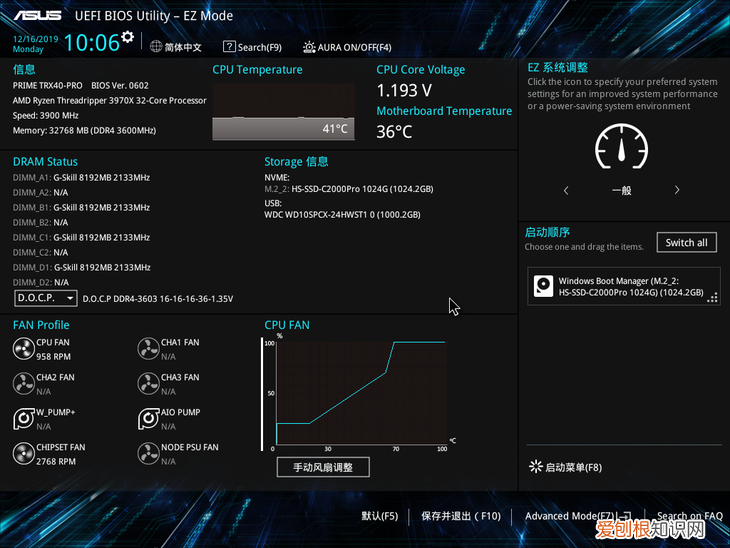The height and width of the screenshot is (548, 730).
Task: Open the D.O.C.P. dropdown
Action: pyautogui.click(x=45, y=298)
